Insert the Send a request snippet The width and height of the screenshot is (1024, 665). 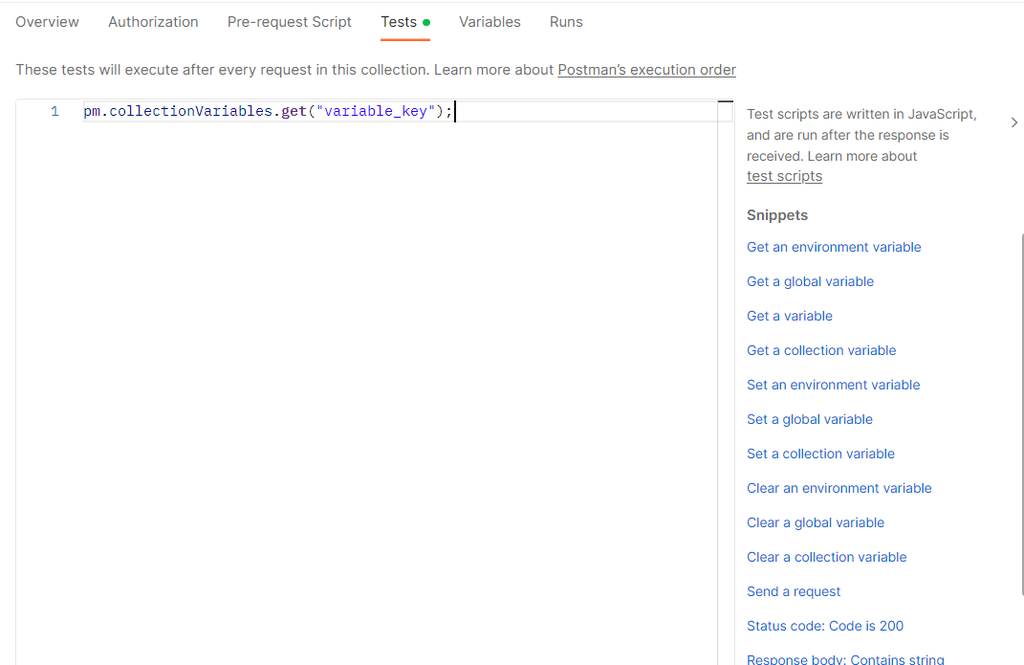(793, 591)
